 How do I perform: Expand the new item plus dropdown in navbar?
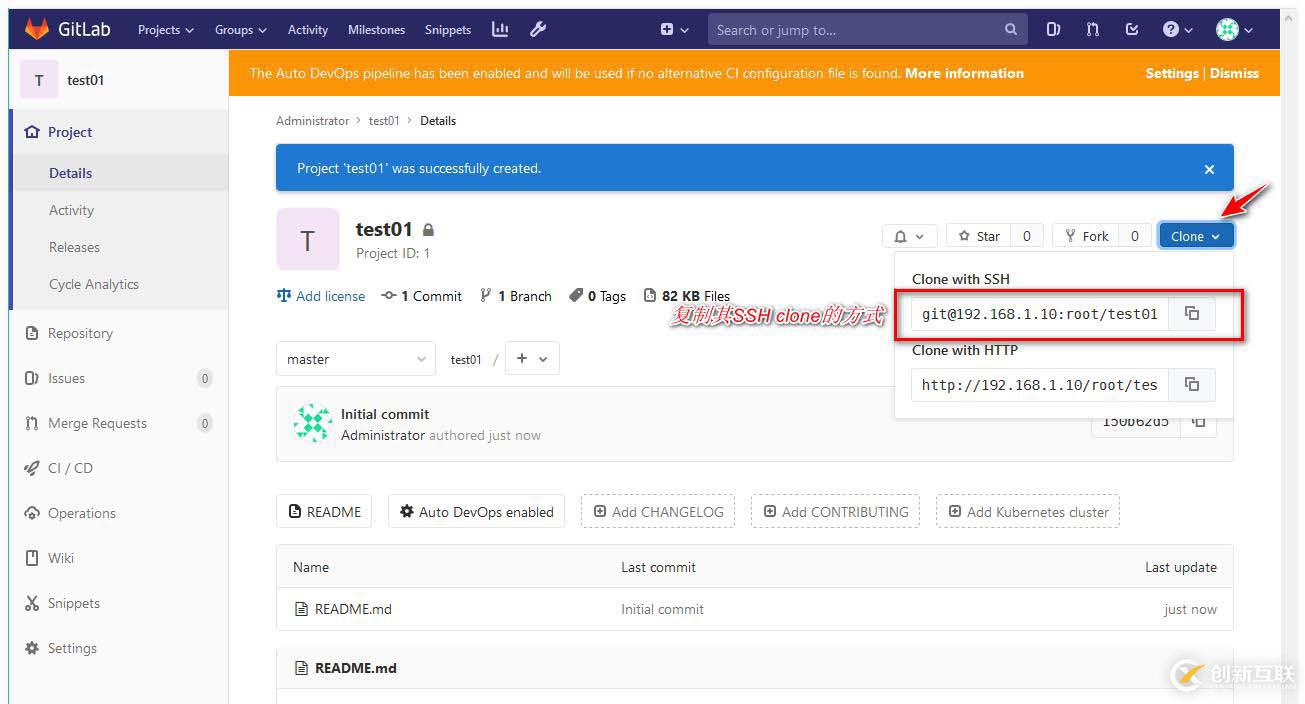pyautogui.click(x=675, y=30)
